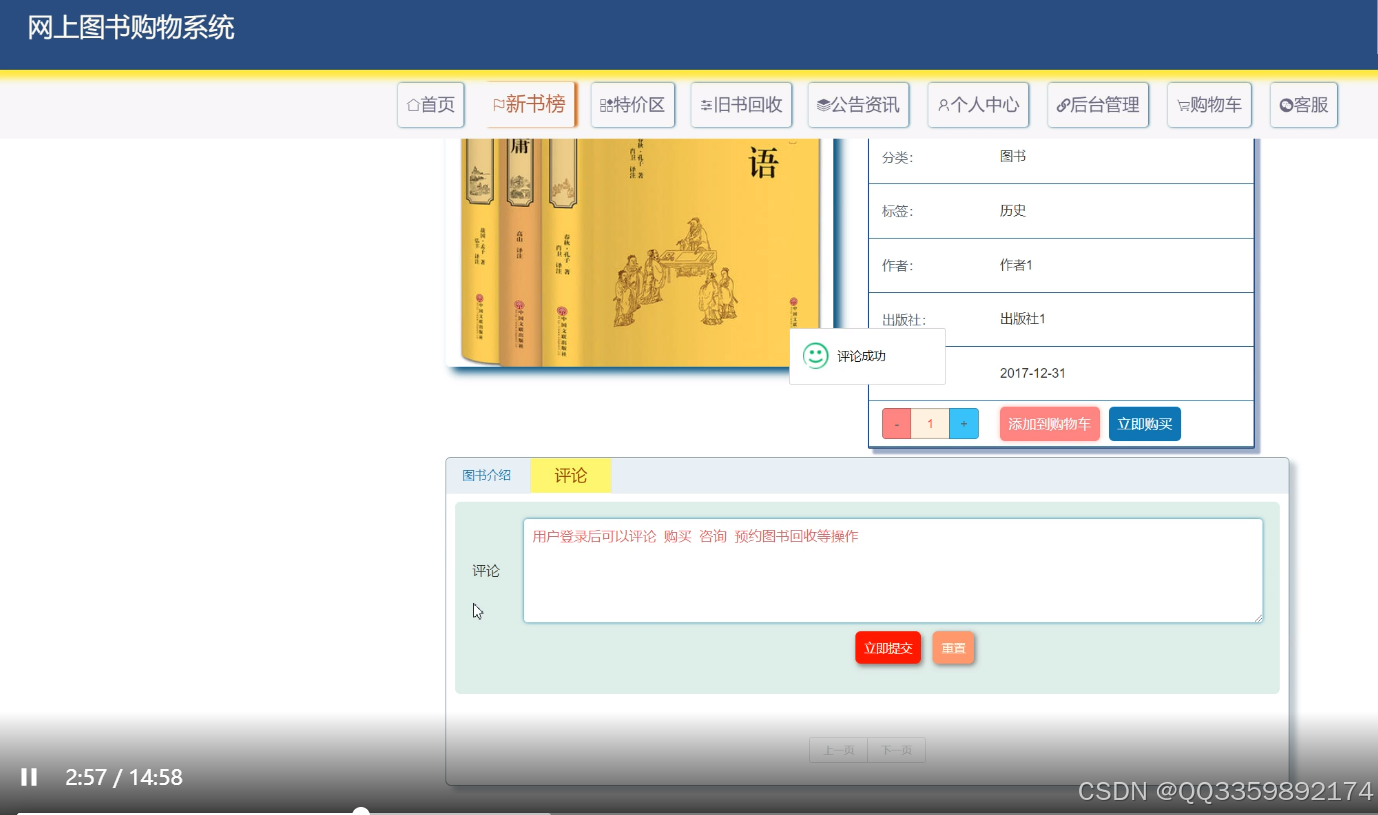Click the 网上图书购物系统 site title
Viewport: 1378px width, 815px height.
pyautogui.click(x=131, y=27)
